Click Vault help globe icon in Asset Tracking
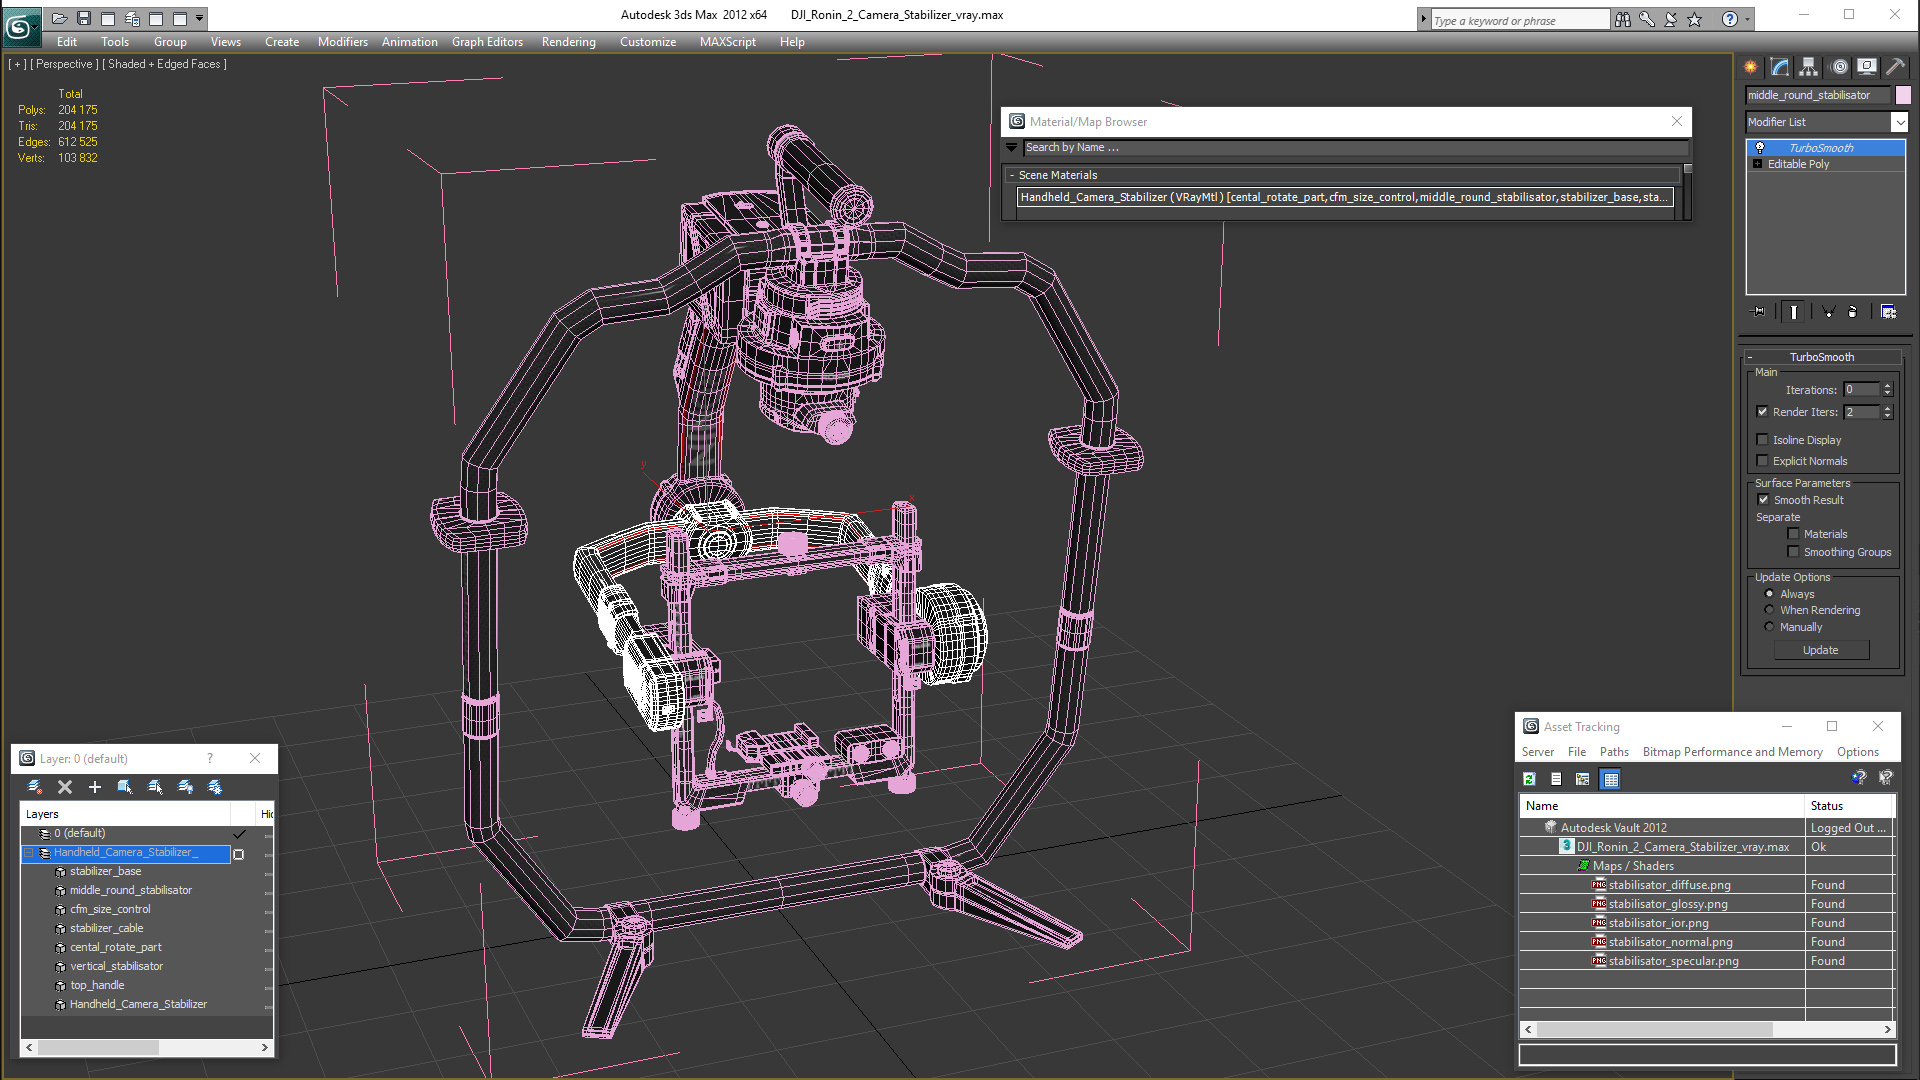 1858,777
